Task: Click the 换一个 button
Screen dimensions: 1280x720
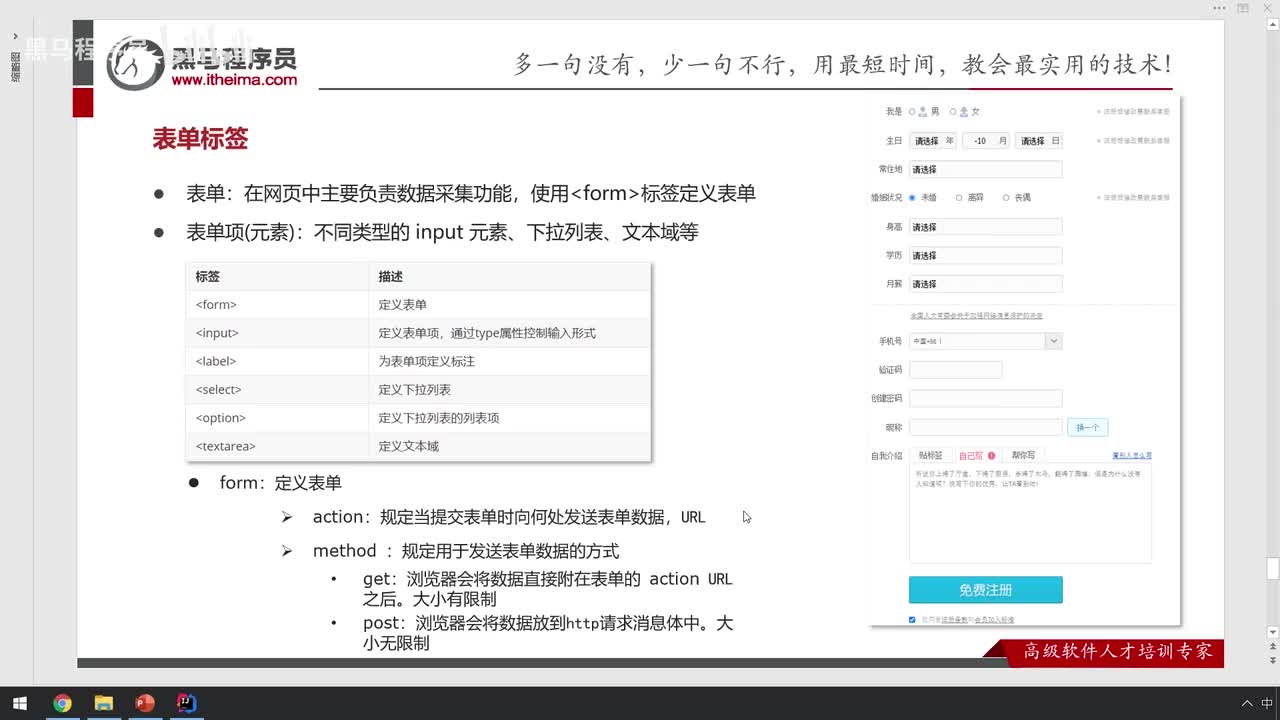Action: point(1087,427)
